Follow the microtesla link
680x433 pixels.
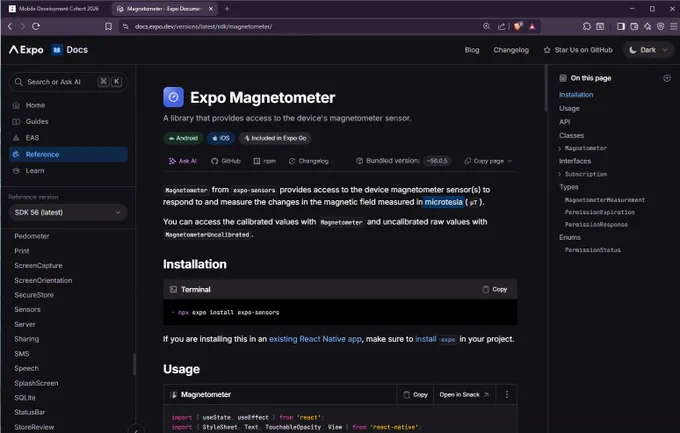point(443,202)
